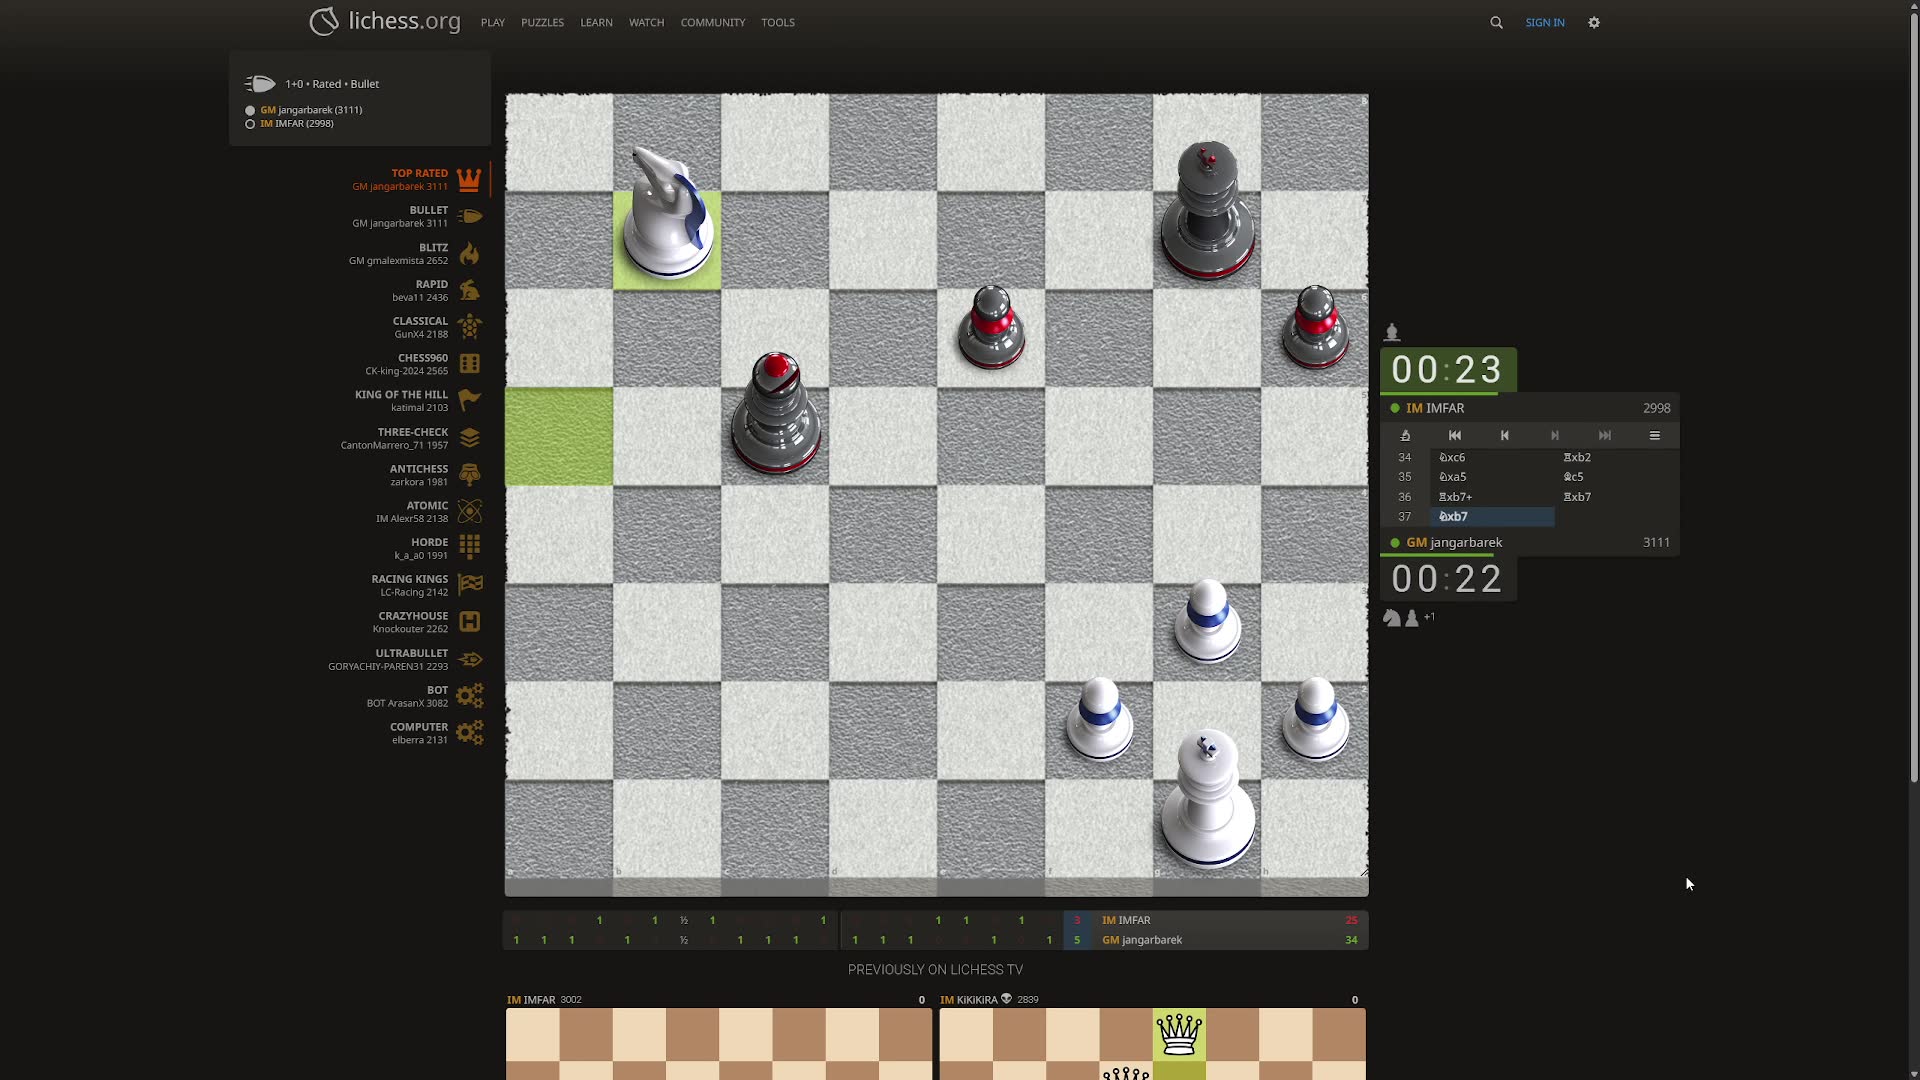This screenshot has width=1920, height=1080.
Task: Open GM jangarbarek's player profile
Action: pos(1466,542)
